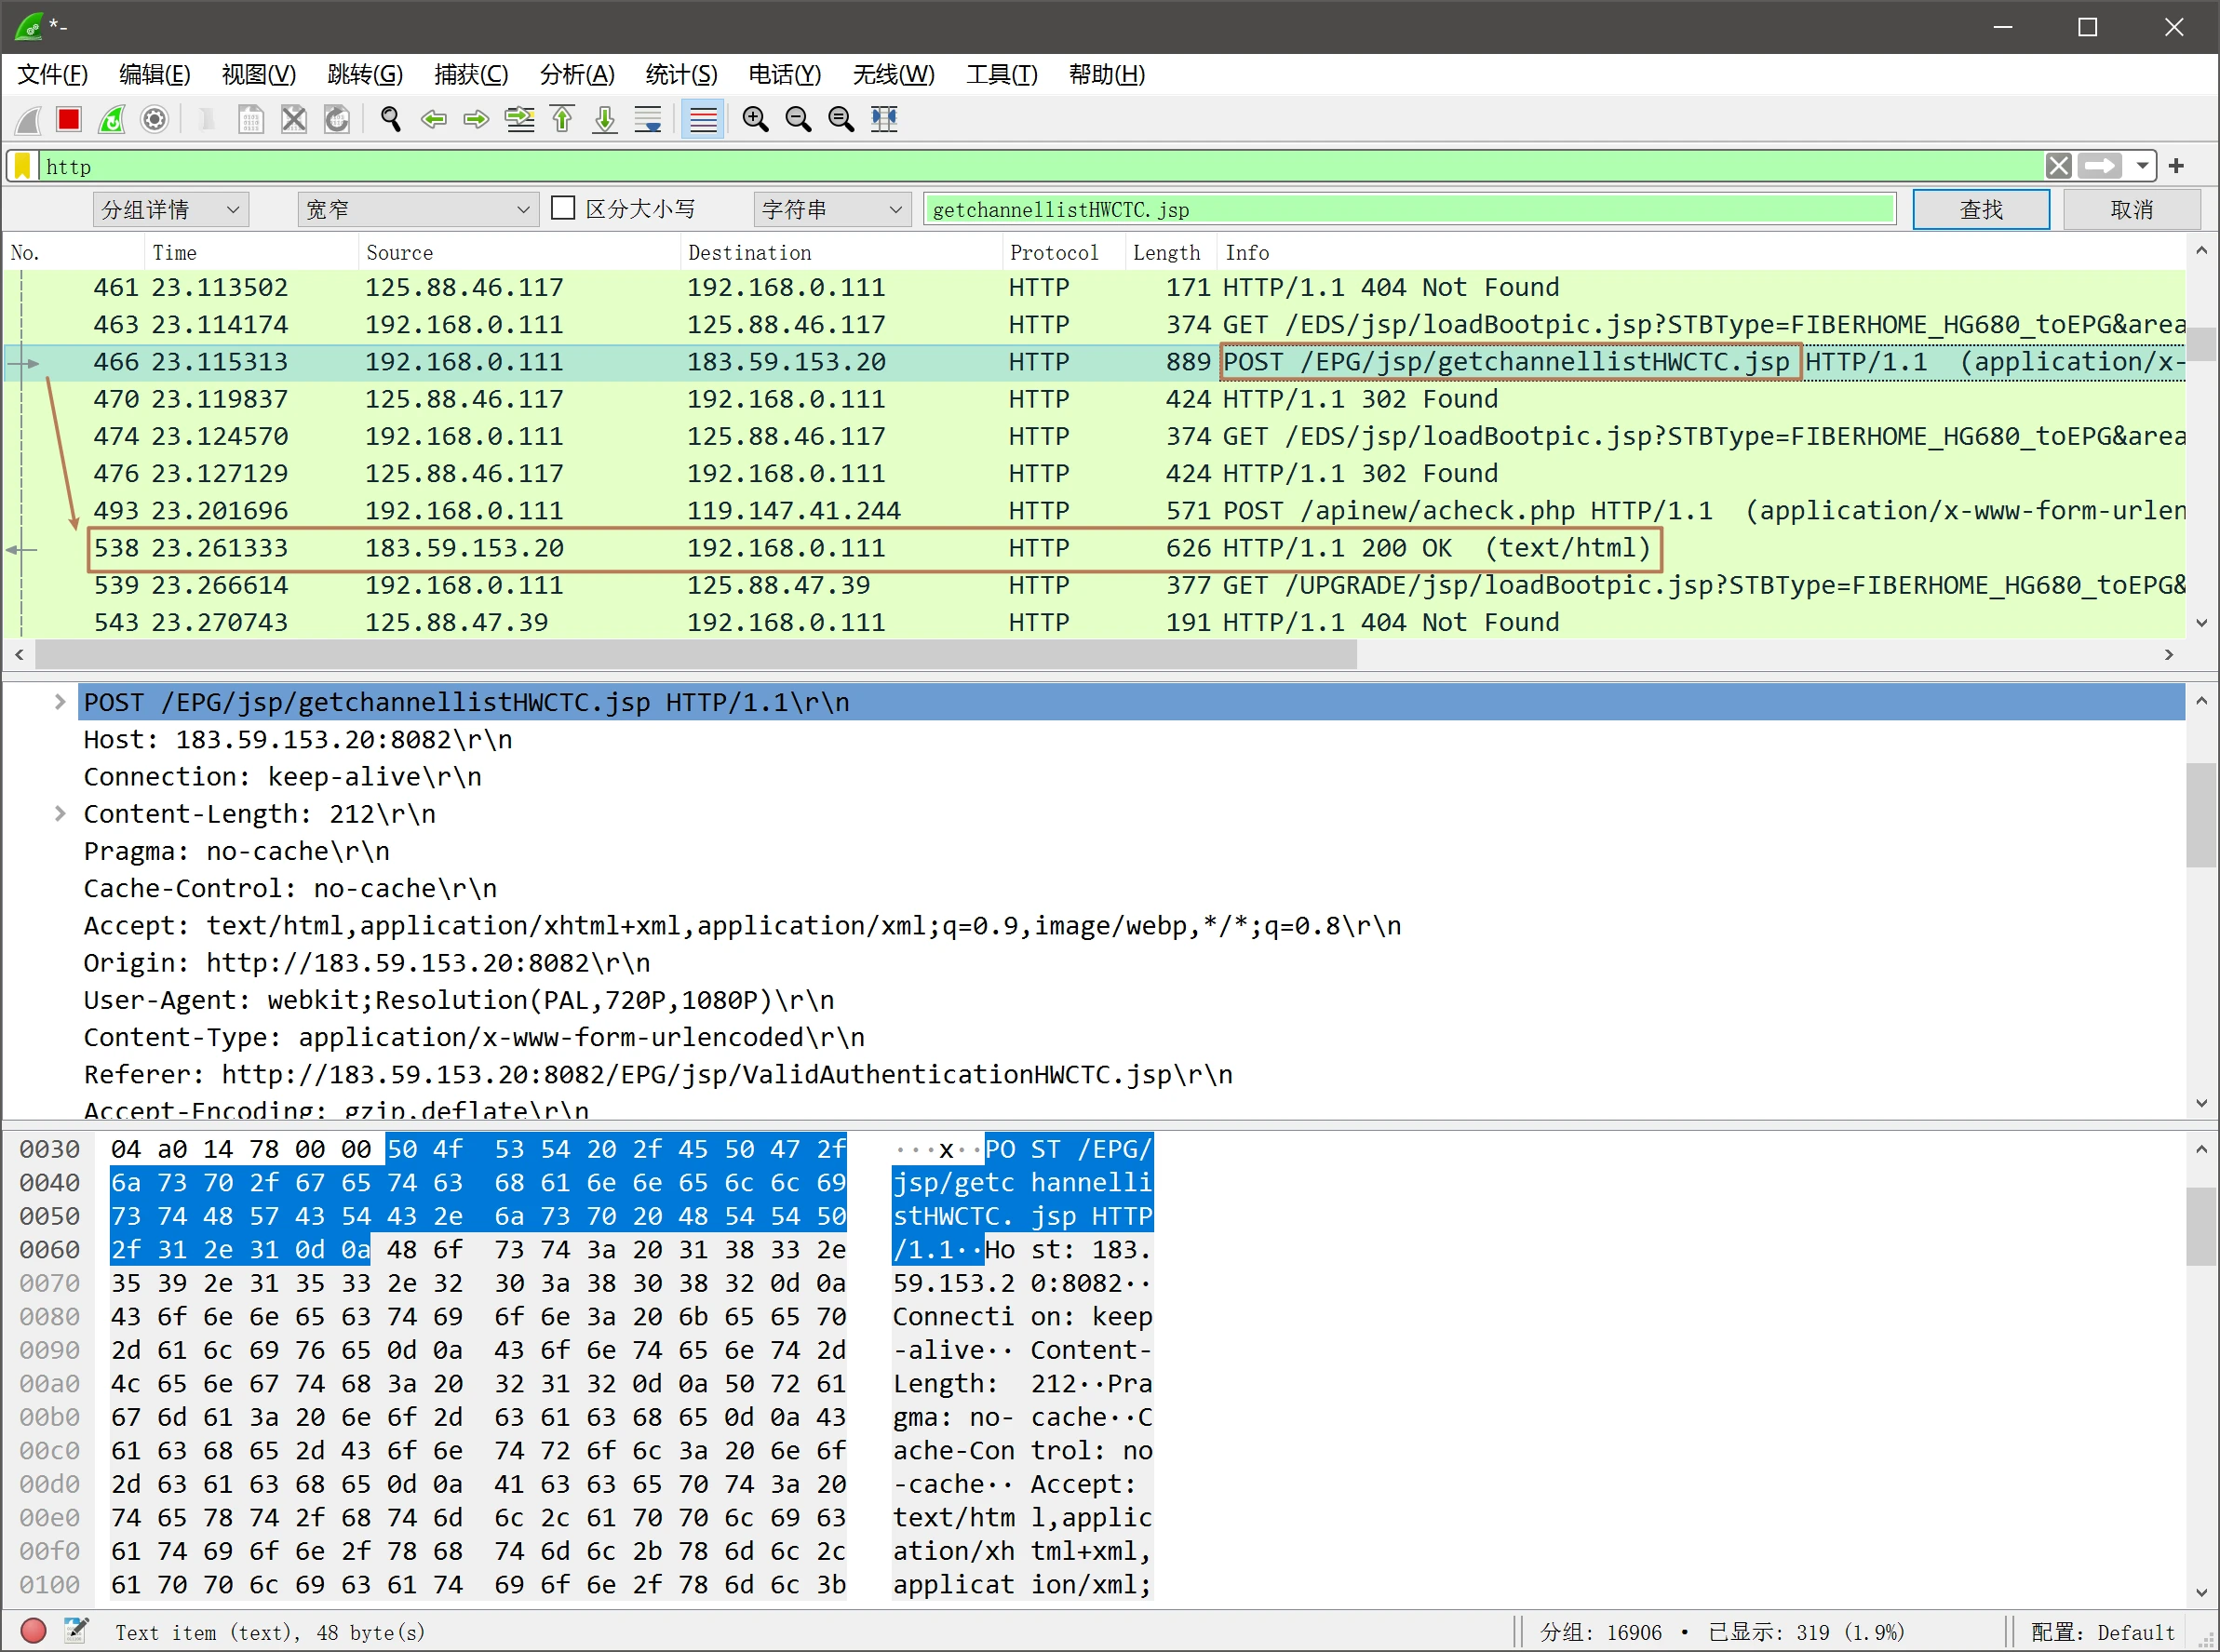Viewport: 2220px width, 1652px height.
Task: Open the 统计(S) menu
Action: point(681,75)
